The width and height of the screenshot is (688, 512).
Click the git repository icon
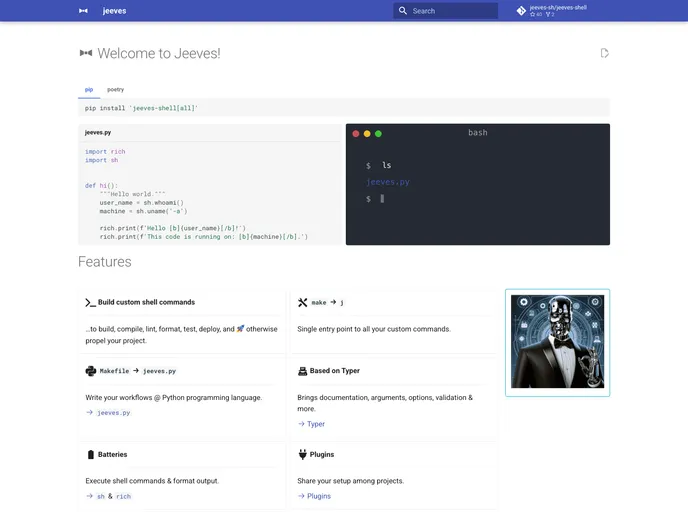521,11
